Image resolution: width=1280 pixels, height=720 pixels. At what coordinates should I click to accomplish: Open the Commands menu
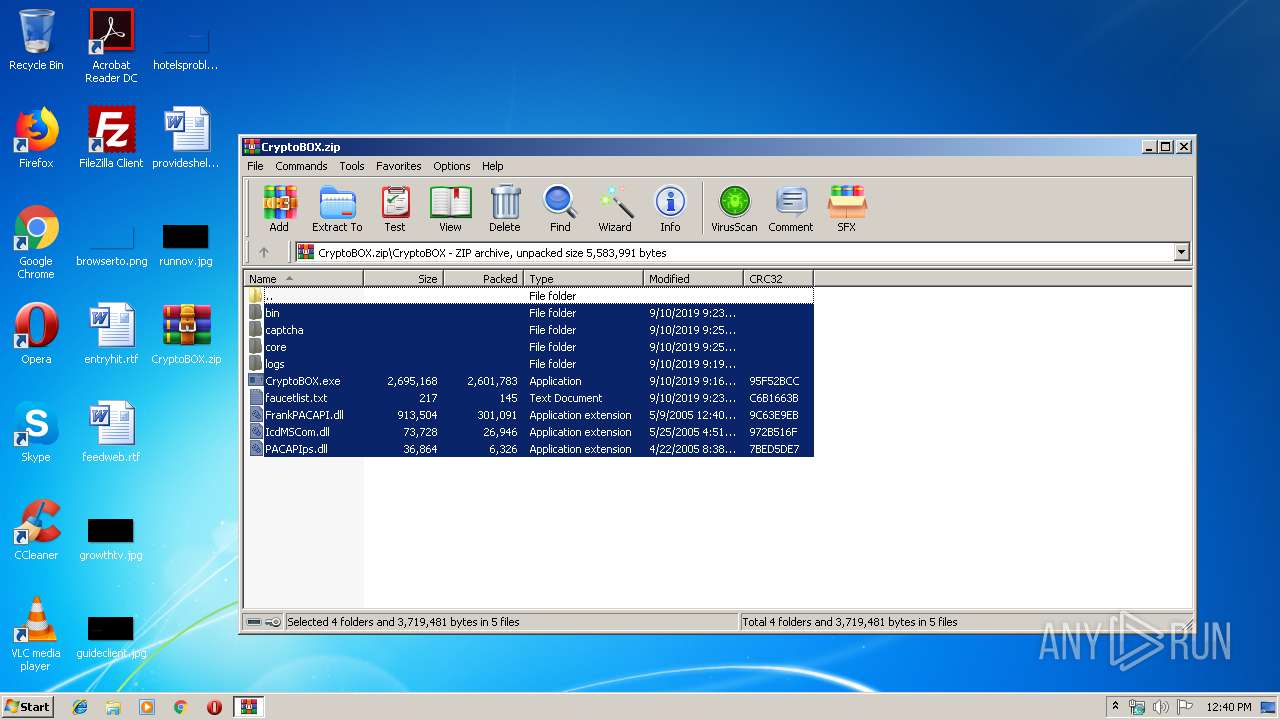pos(301,166)
